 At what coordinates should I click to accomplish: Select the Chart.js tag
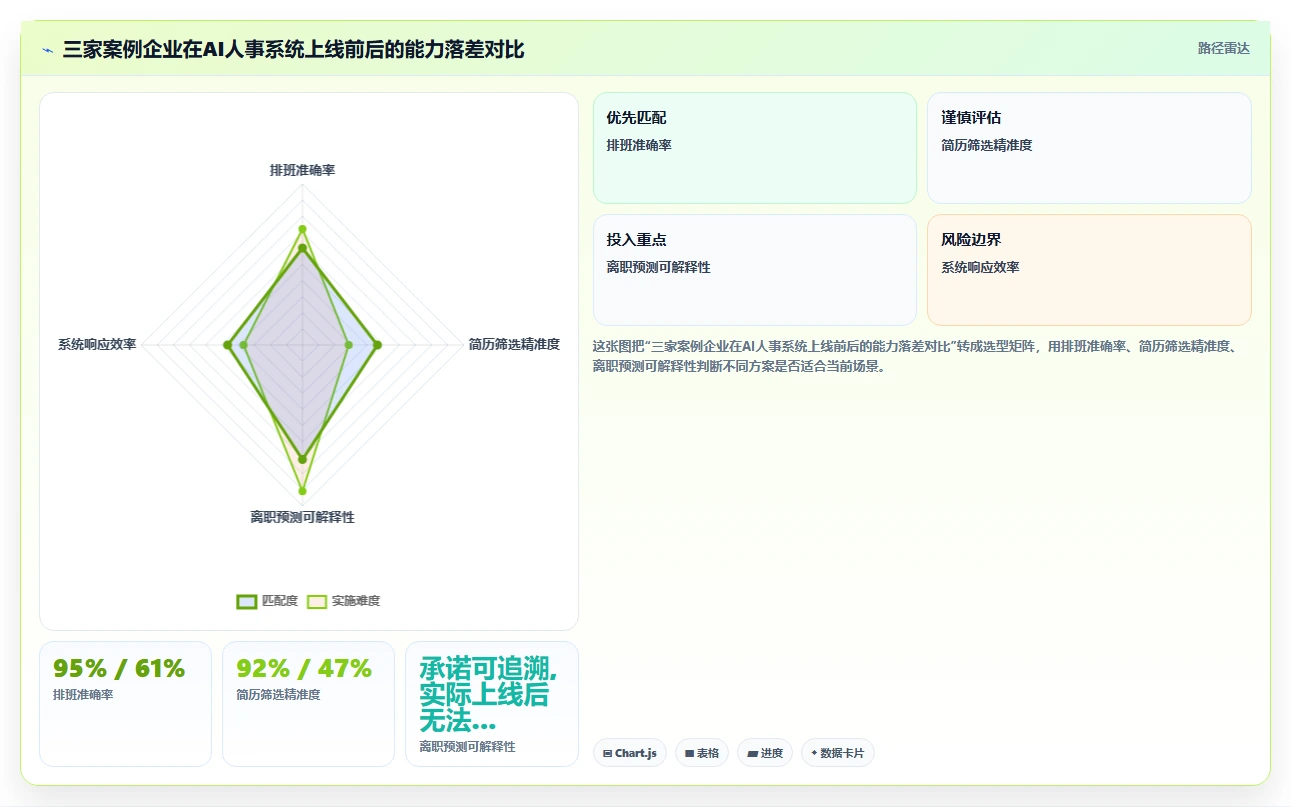[630, 753]
